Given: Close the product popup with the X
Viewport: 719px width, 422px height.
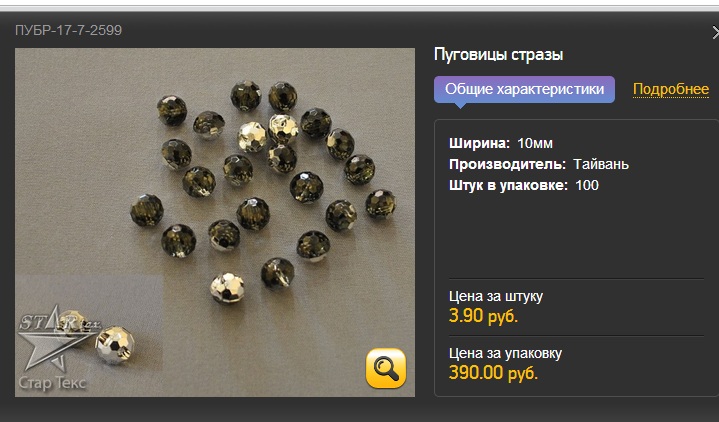Looking at the screenshot, I should coord(715,32).
